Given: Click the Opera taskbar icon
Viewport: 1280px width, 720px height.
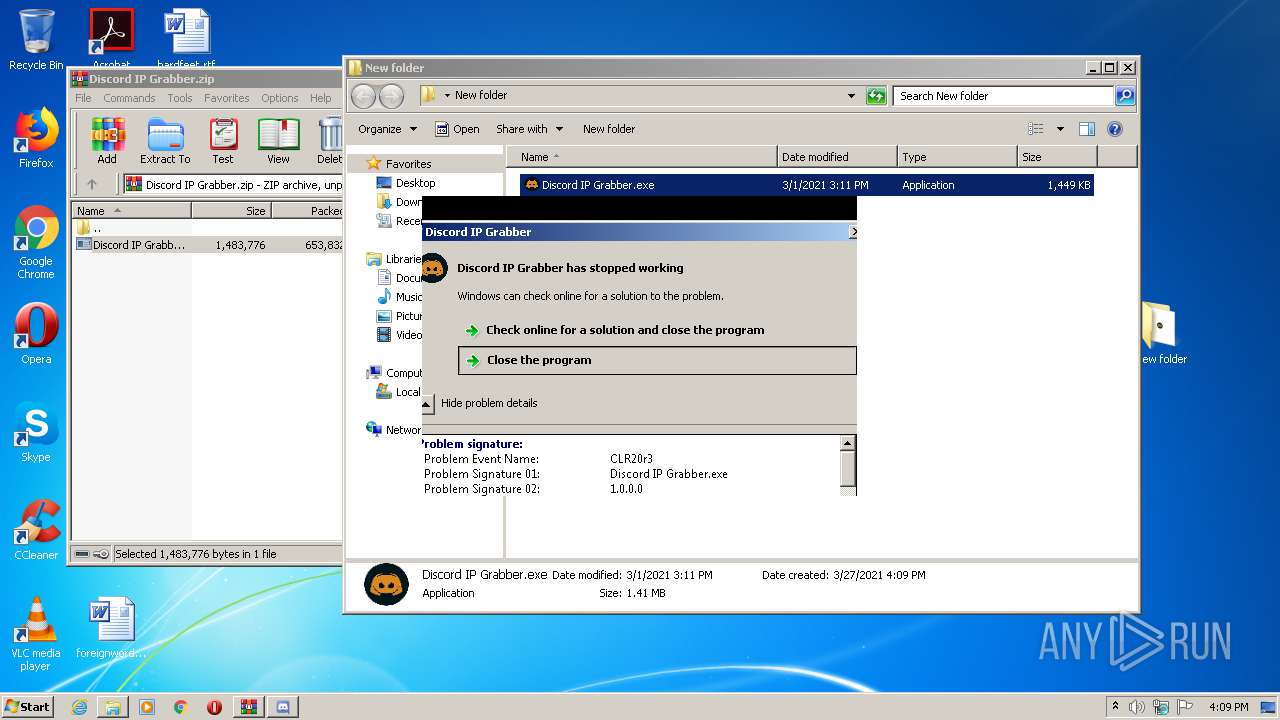Looking at the screenshot, I should 214,707.
